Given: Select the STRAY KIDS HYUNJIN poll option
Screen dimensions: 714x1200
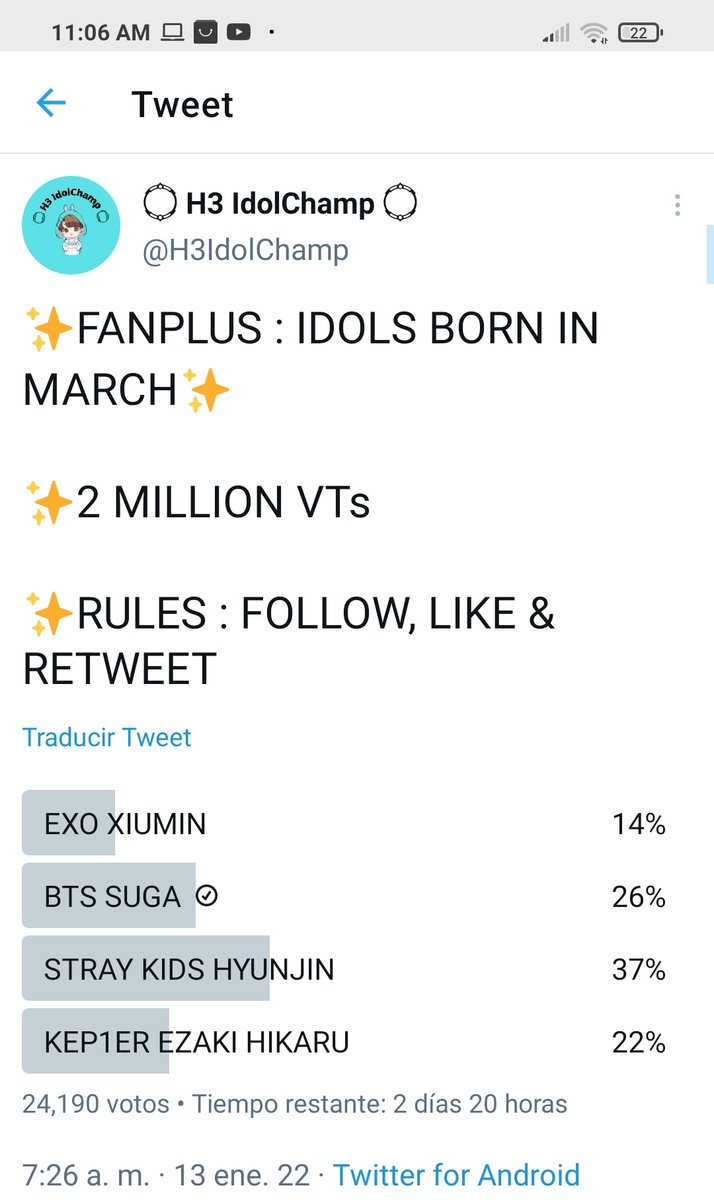Looking at the screenshot, I should coord(345,969).
